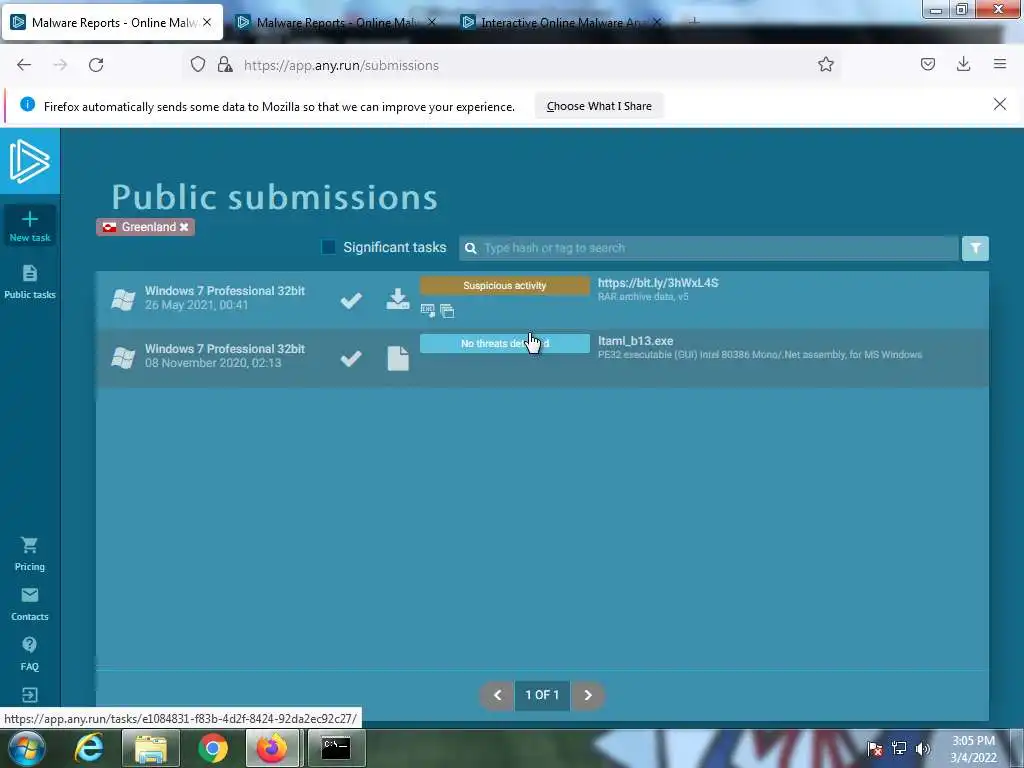Viewport: 1024px width, 768px height.
Task: Open File Explorer from taskbar
Action: tap(151, 748)
